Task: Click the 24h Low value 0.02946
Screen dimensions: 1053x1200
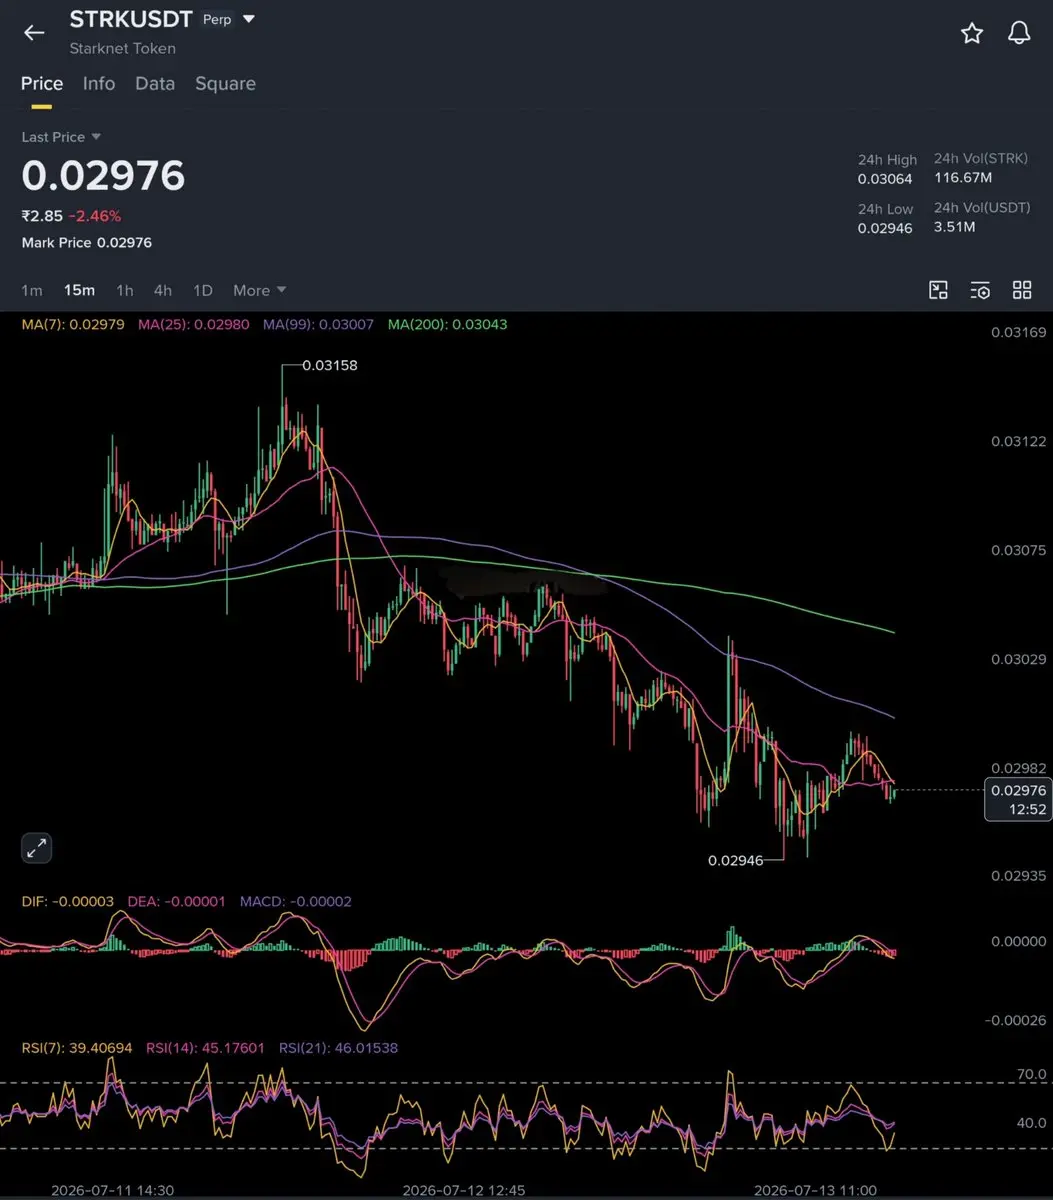Action: pos(885,228)
